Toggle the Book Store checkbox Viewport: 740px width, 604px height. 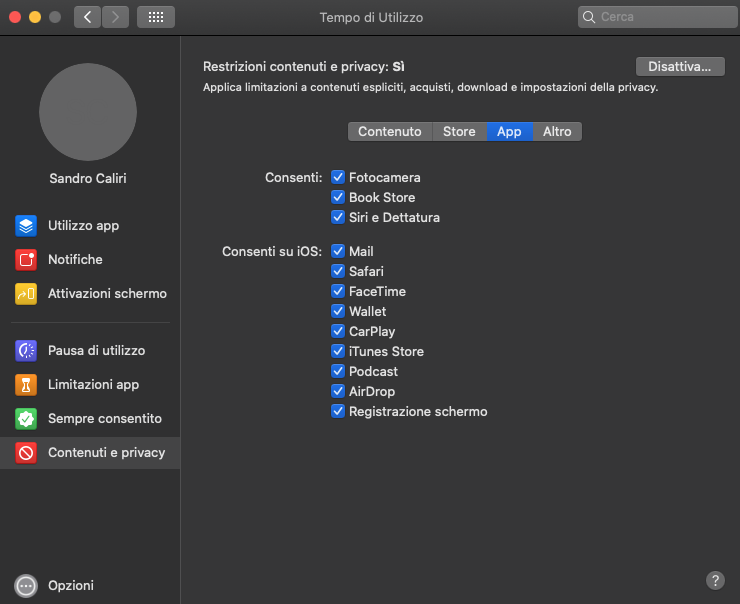[x=338, y=197]
